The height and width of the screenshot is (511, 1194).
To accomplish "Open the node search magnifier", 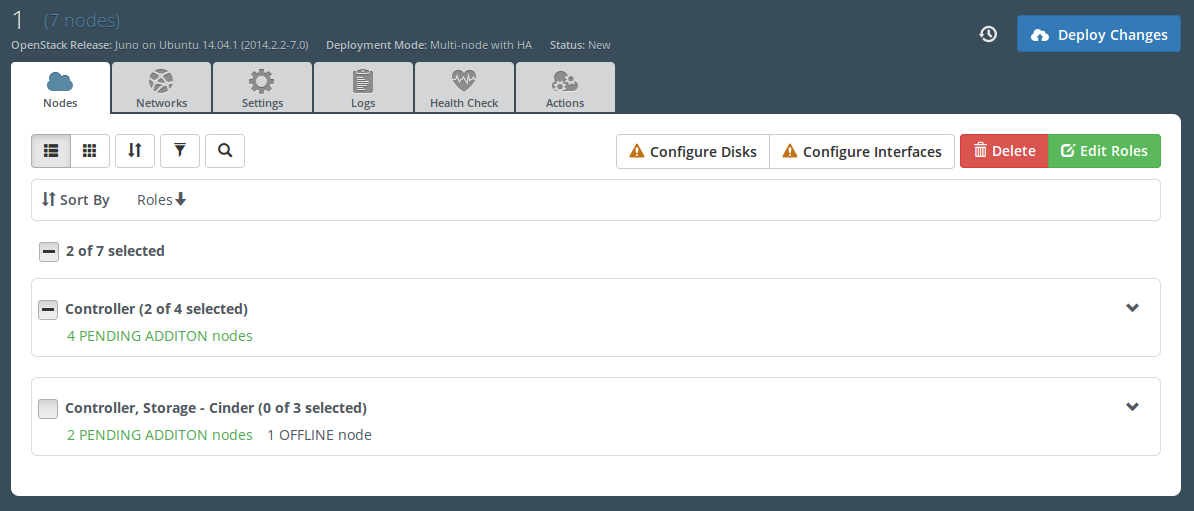I will coord(225,151).
